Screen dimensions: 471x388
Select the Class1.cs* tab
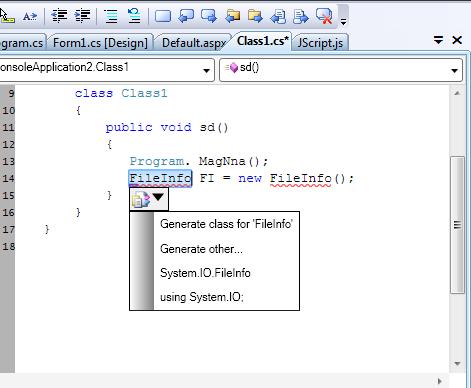263,41
